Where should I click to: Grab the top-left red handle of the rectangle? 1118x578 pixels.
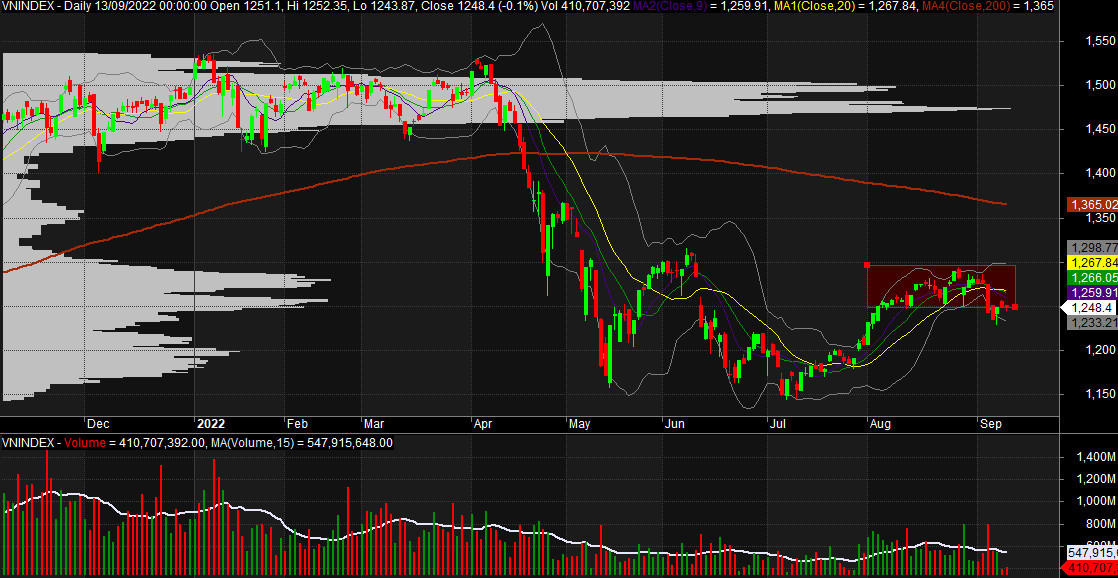point(867,265)
